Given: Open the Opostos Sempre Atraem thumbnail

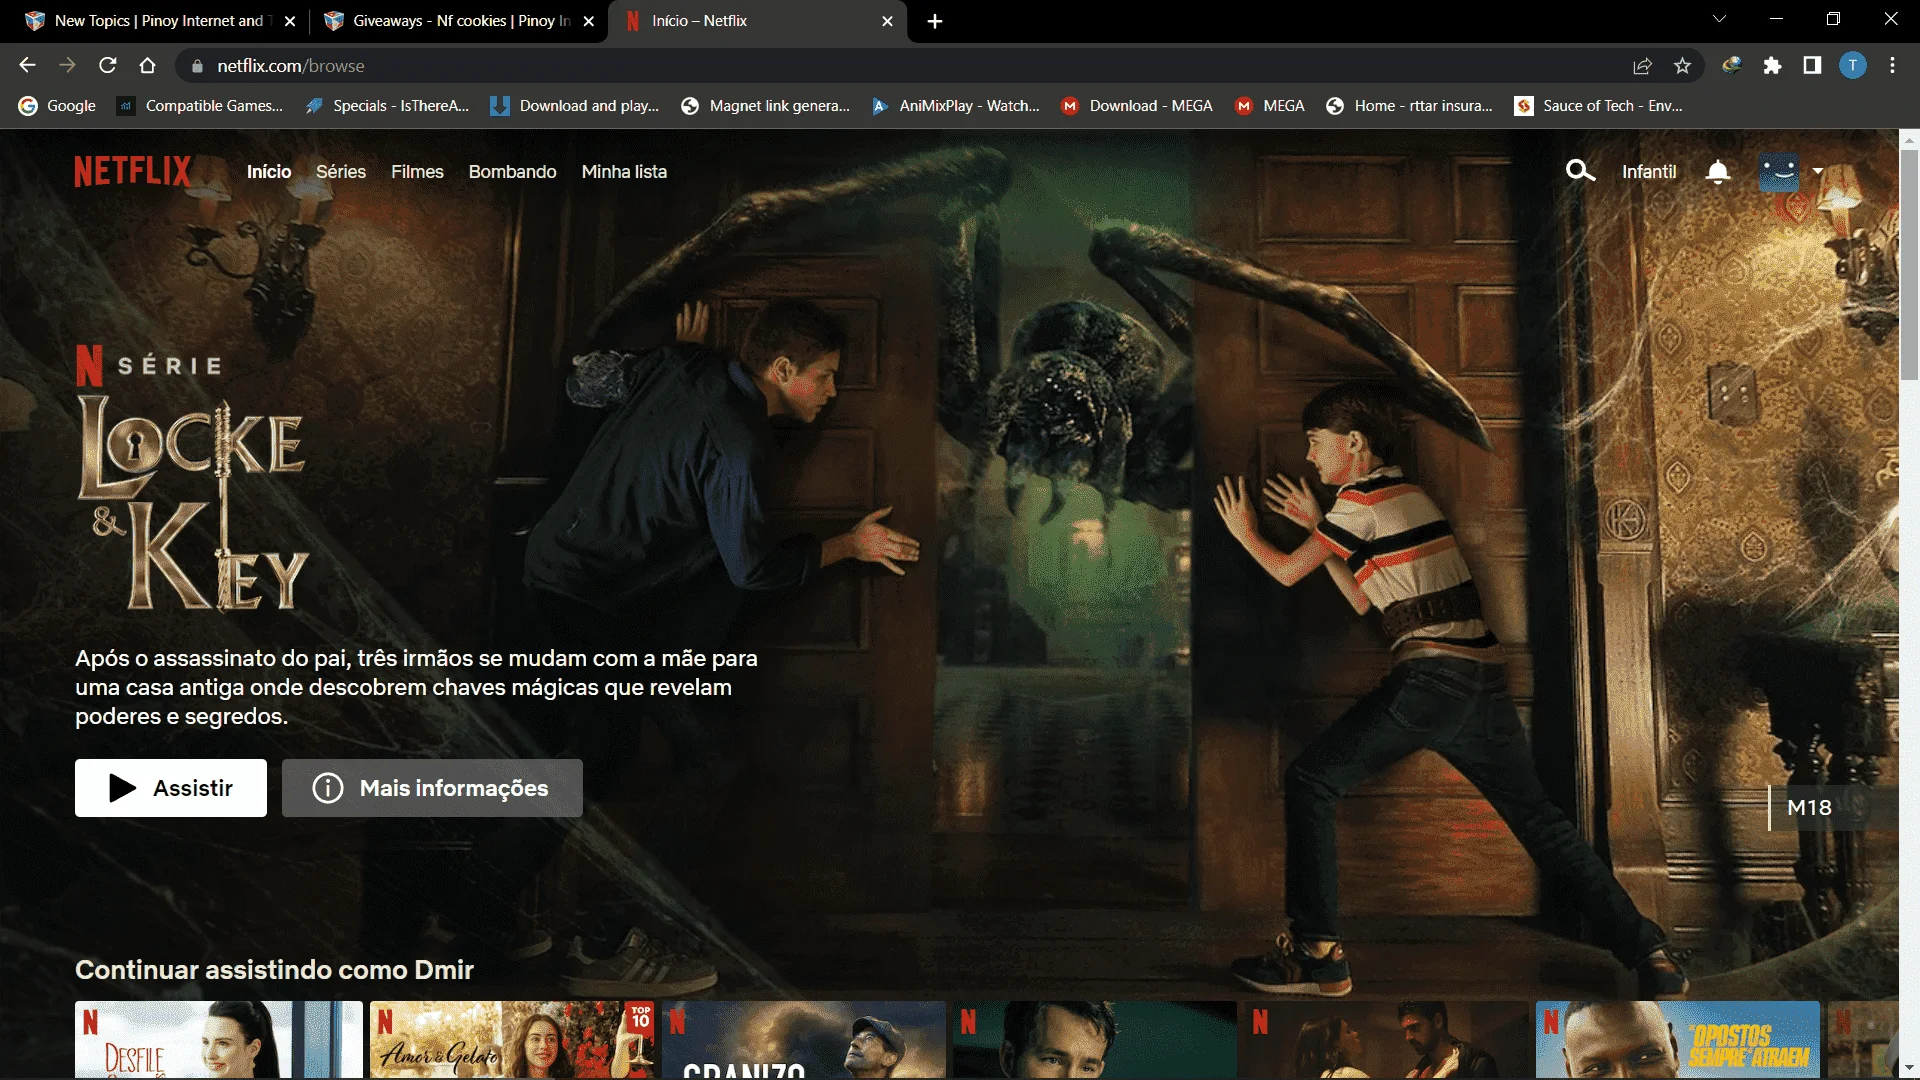Looking at the screenshot, I should tap(1677, 1040).
